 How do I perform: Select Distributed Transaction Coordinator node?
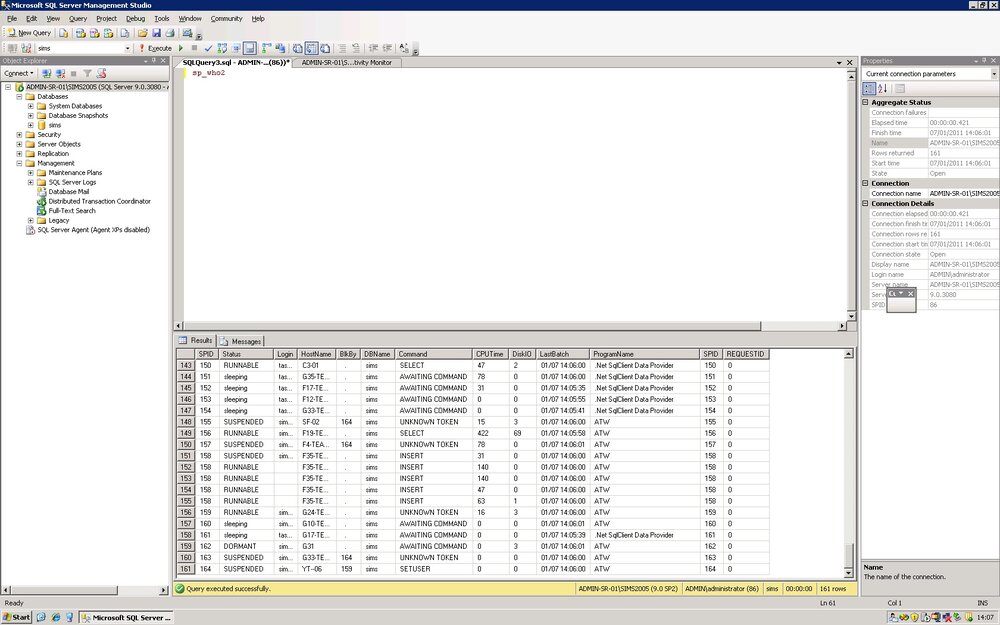(x=99, y=201)
